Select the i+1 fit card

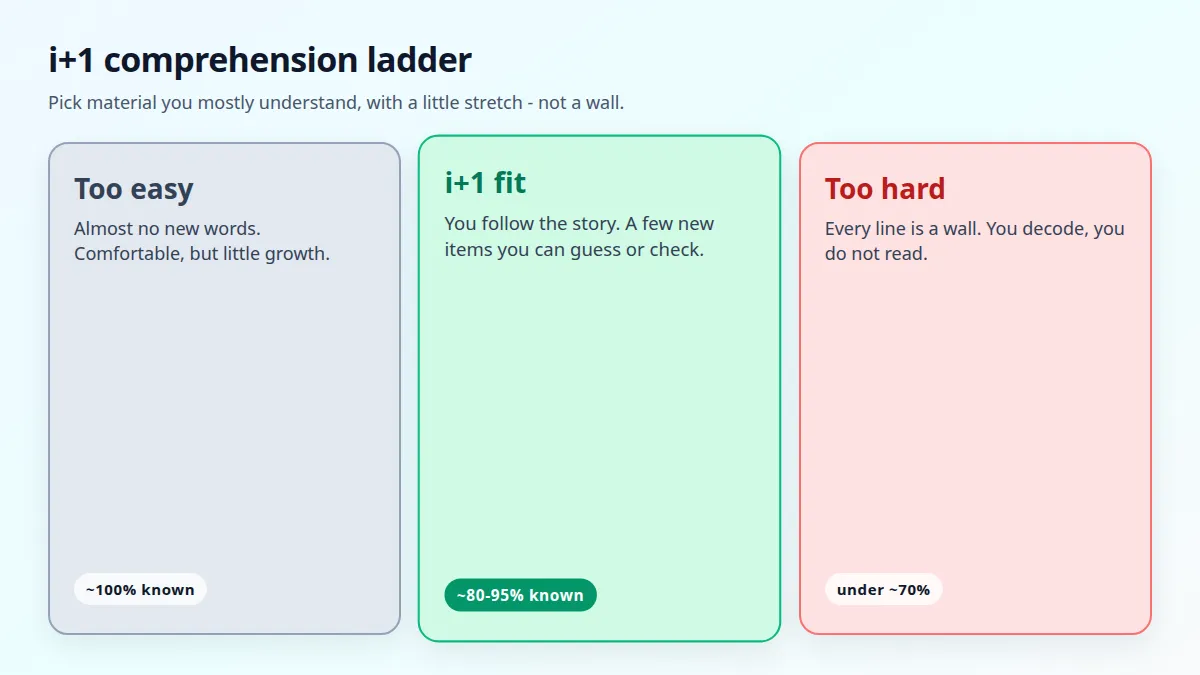tap(599, 388)
